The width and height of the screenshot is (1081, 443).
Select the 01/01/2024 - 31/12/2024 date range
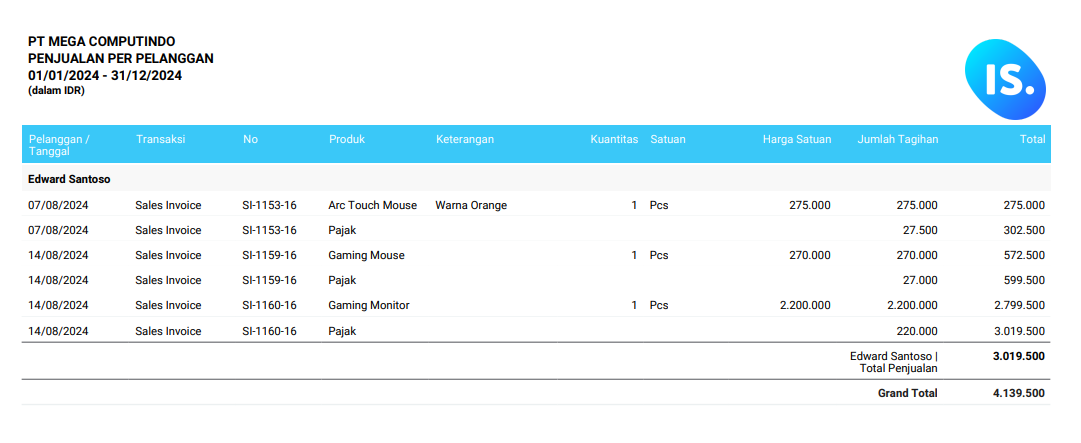(105, 75)
